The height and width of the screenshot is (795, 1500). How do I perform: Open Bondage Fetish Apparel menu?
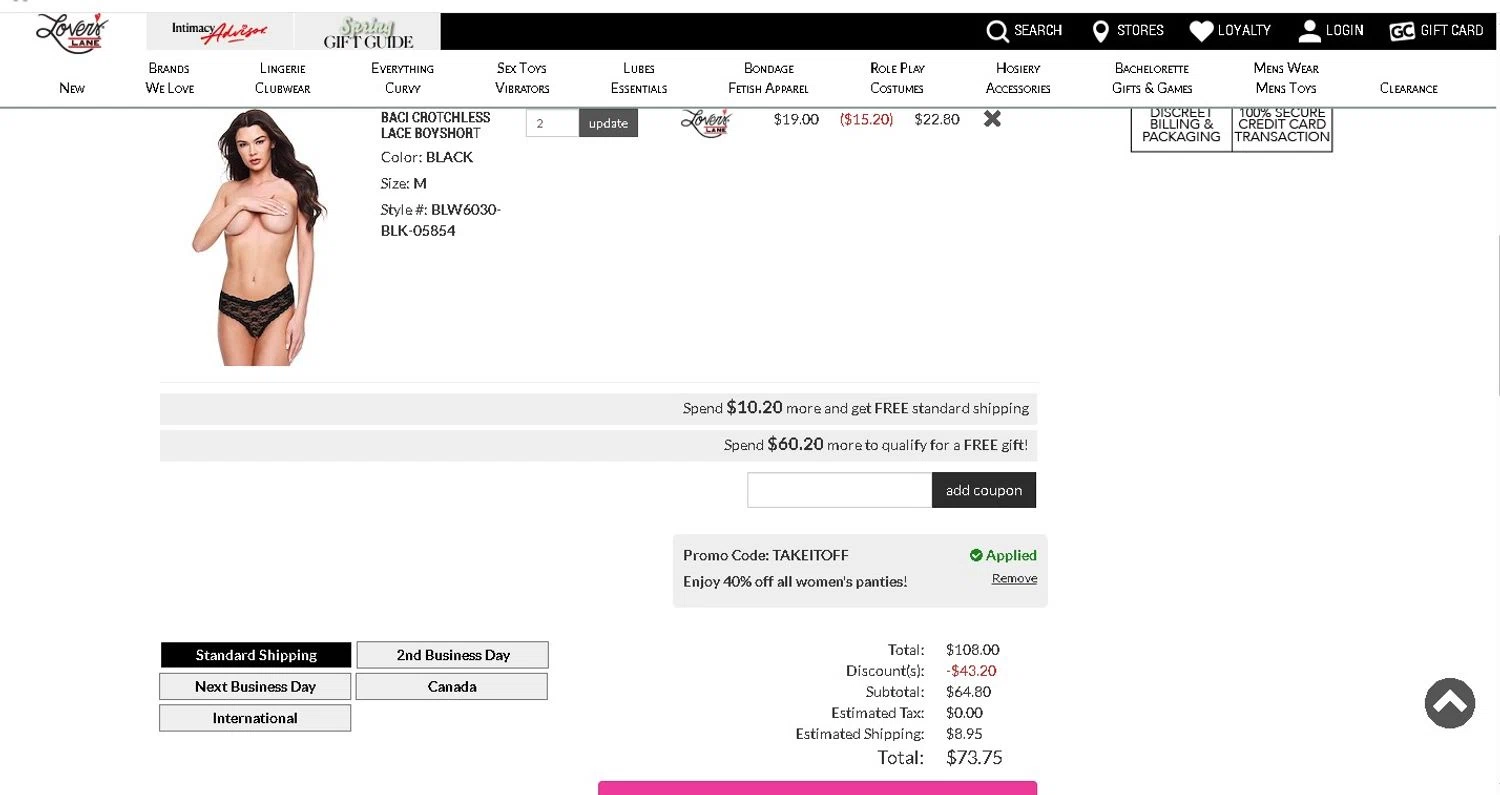pos(768,78)
